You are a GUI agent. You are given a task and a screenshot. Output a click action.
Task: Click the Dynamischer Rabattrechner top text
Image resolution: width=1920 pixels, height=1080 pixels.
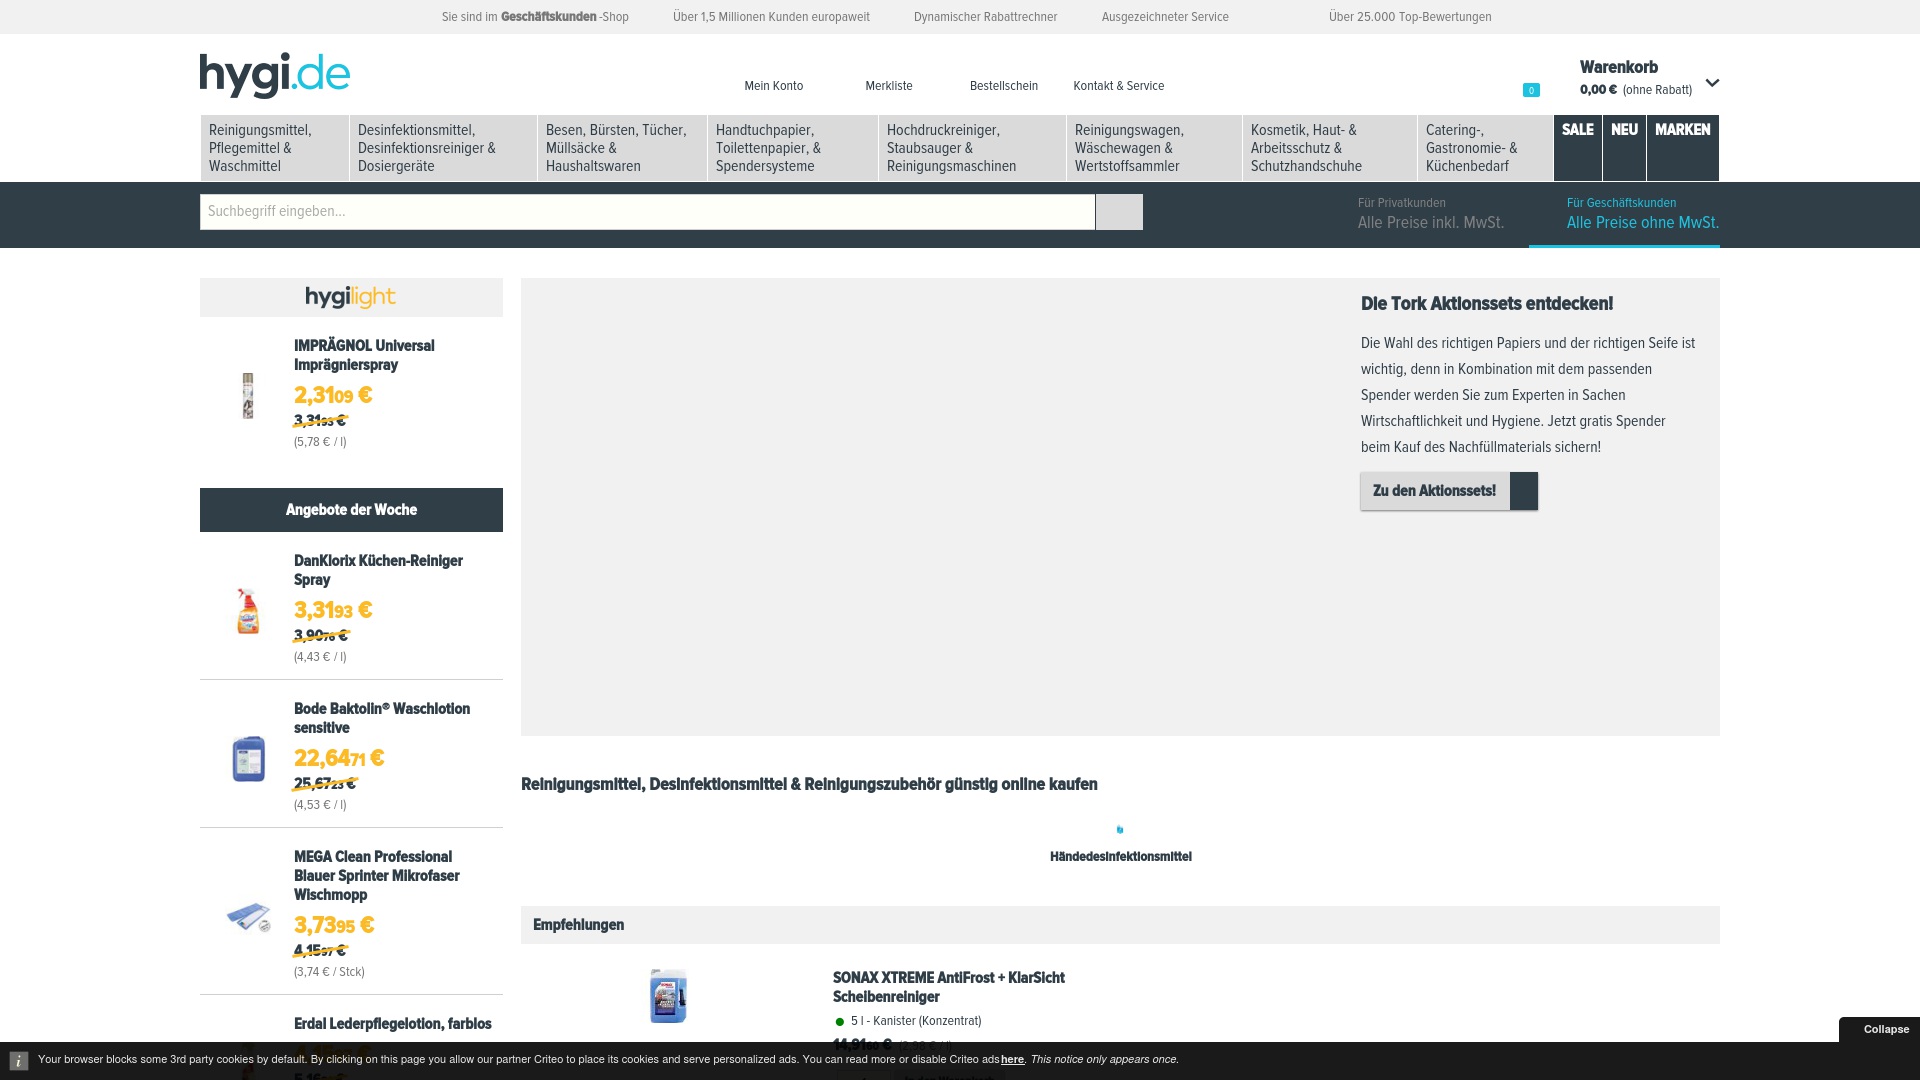pos(985,17)
